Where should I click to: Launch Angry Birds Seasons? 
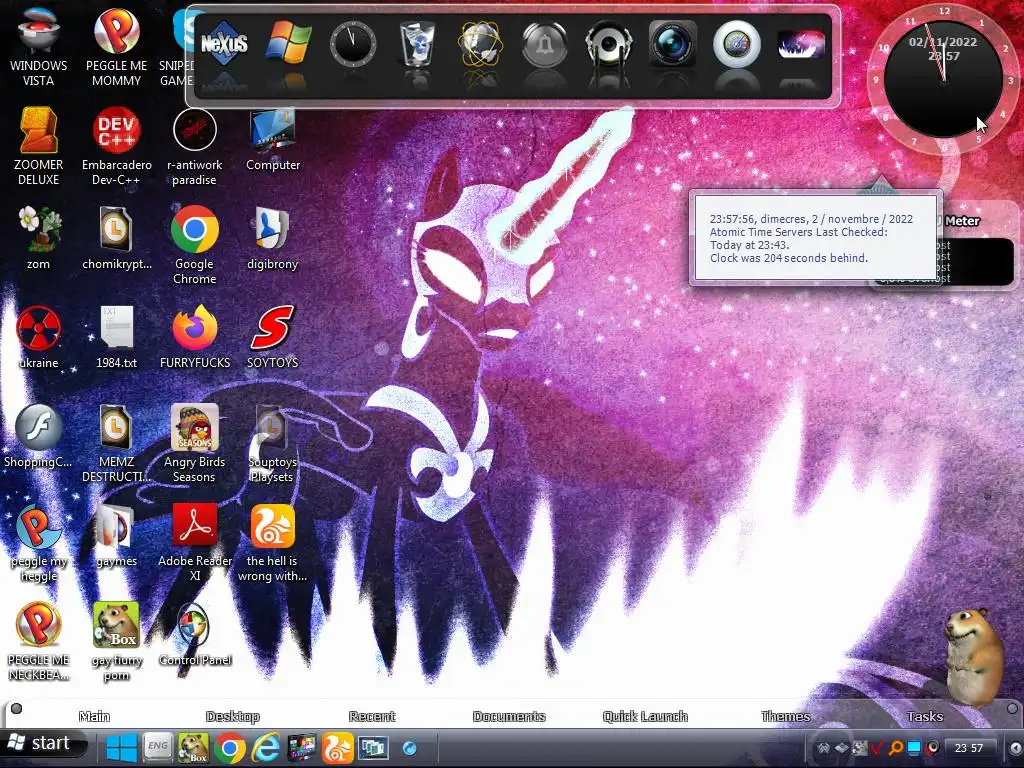[195, 443]
